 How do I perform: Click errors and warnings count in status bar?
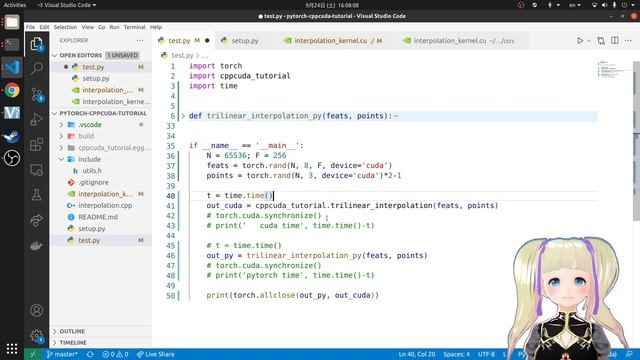pyautogui.click(x=115, y=354)
